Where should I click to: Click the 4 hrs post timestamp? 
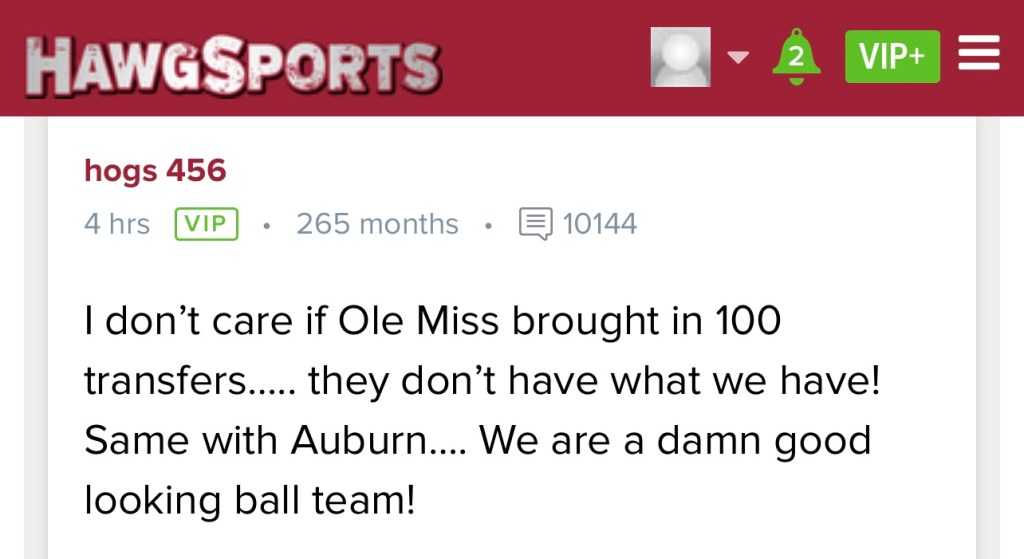click(x=117, y=224)
